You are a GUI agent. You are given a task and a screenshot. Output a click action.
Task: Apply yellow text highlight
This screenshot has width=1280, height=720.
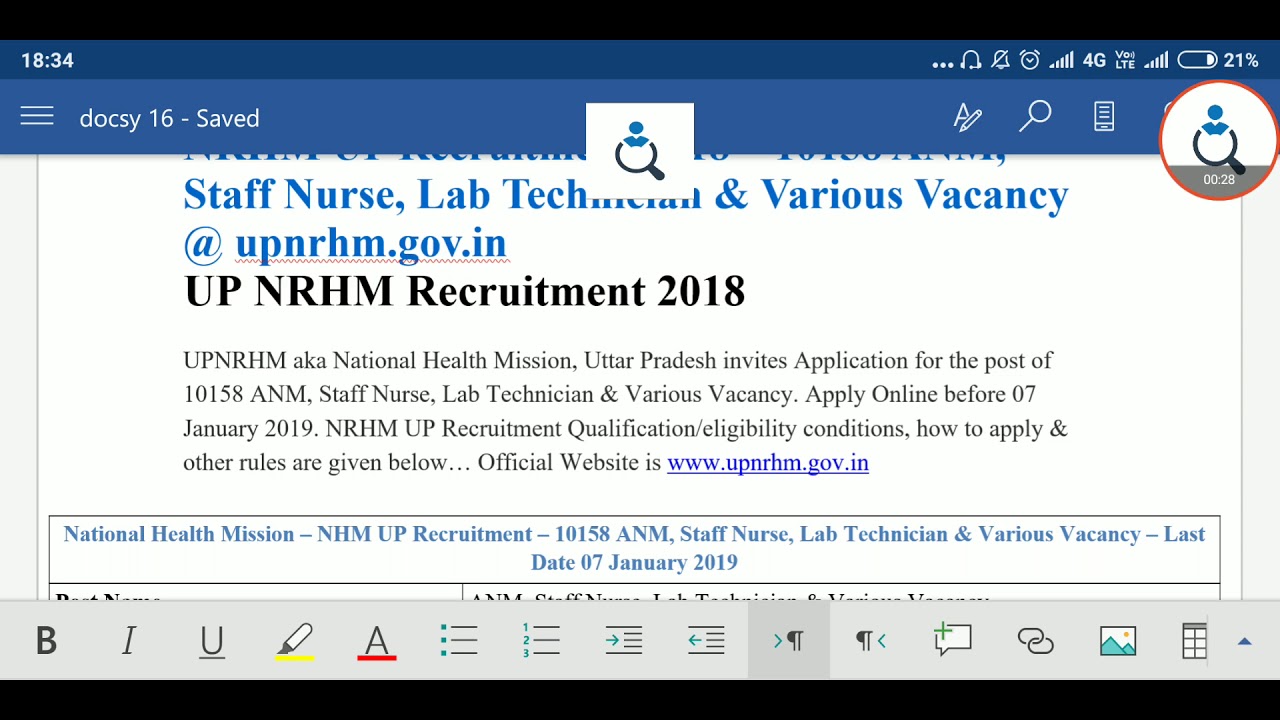295,641
